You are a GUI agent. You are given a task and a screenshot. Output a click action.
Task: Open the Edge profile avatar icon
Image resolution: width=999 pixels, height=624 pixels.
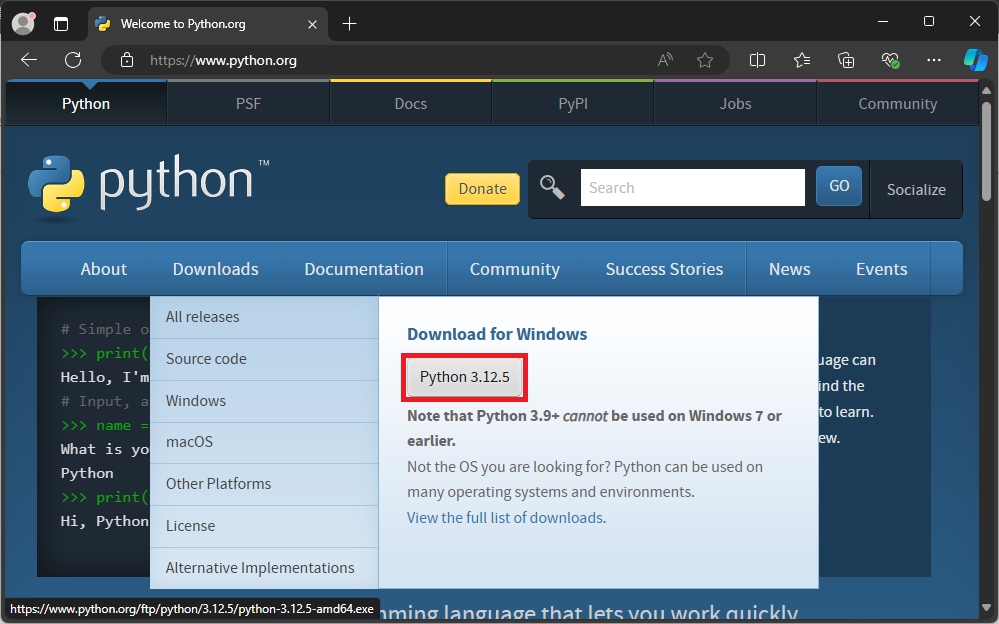click(24, 24)
